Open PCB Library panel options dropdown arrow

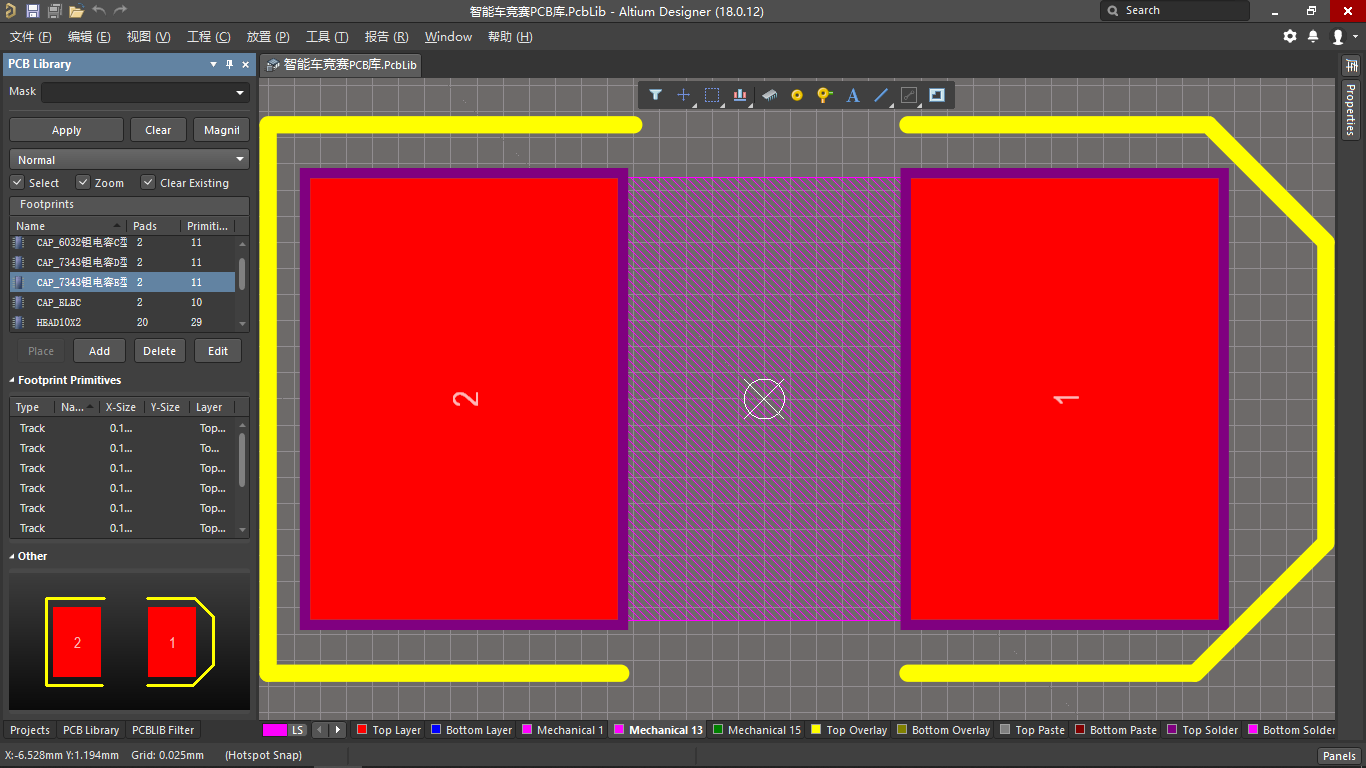click(x=213, y=64)
